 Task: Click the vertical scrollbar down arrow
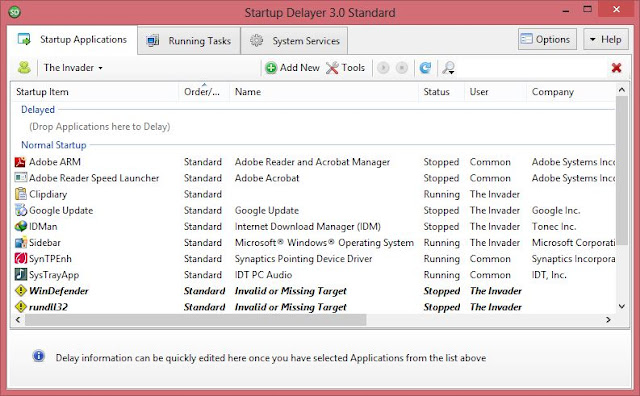point(622,306)
